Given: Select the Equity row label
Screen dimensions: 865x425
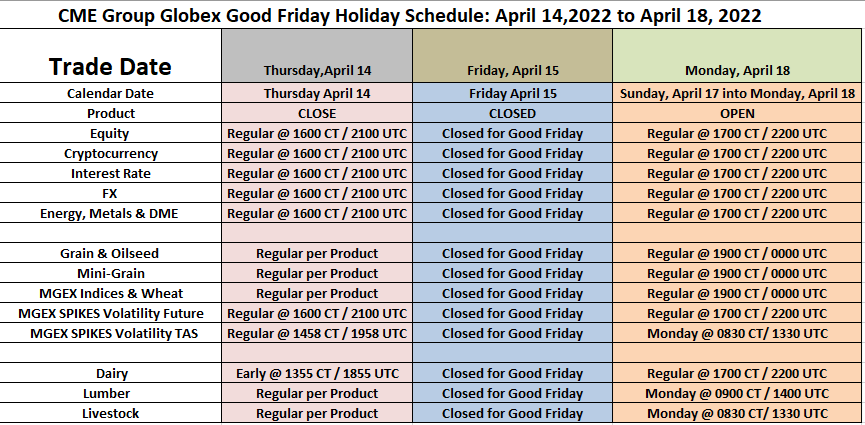Looking at the screenshot, I should (110, 133).
